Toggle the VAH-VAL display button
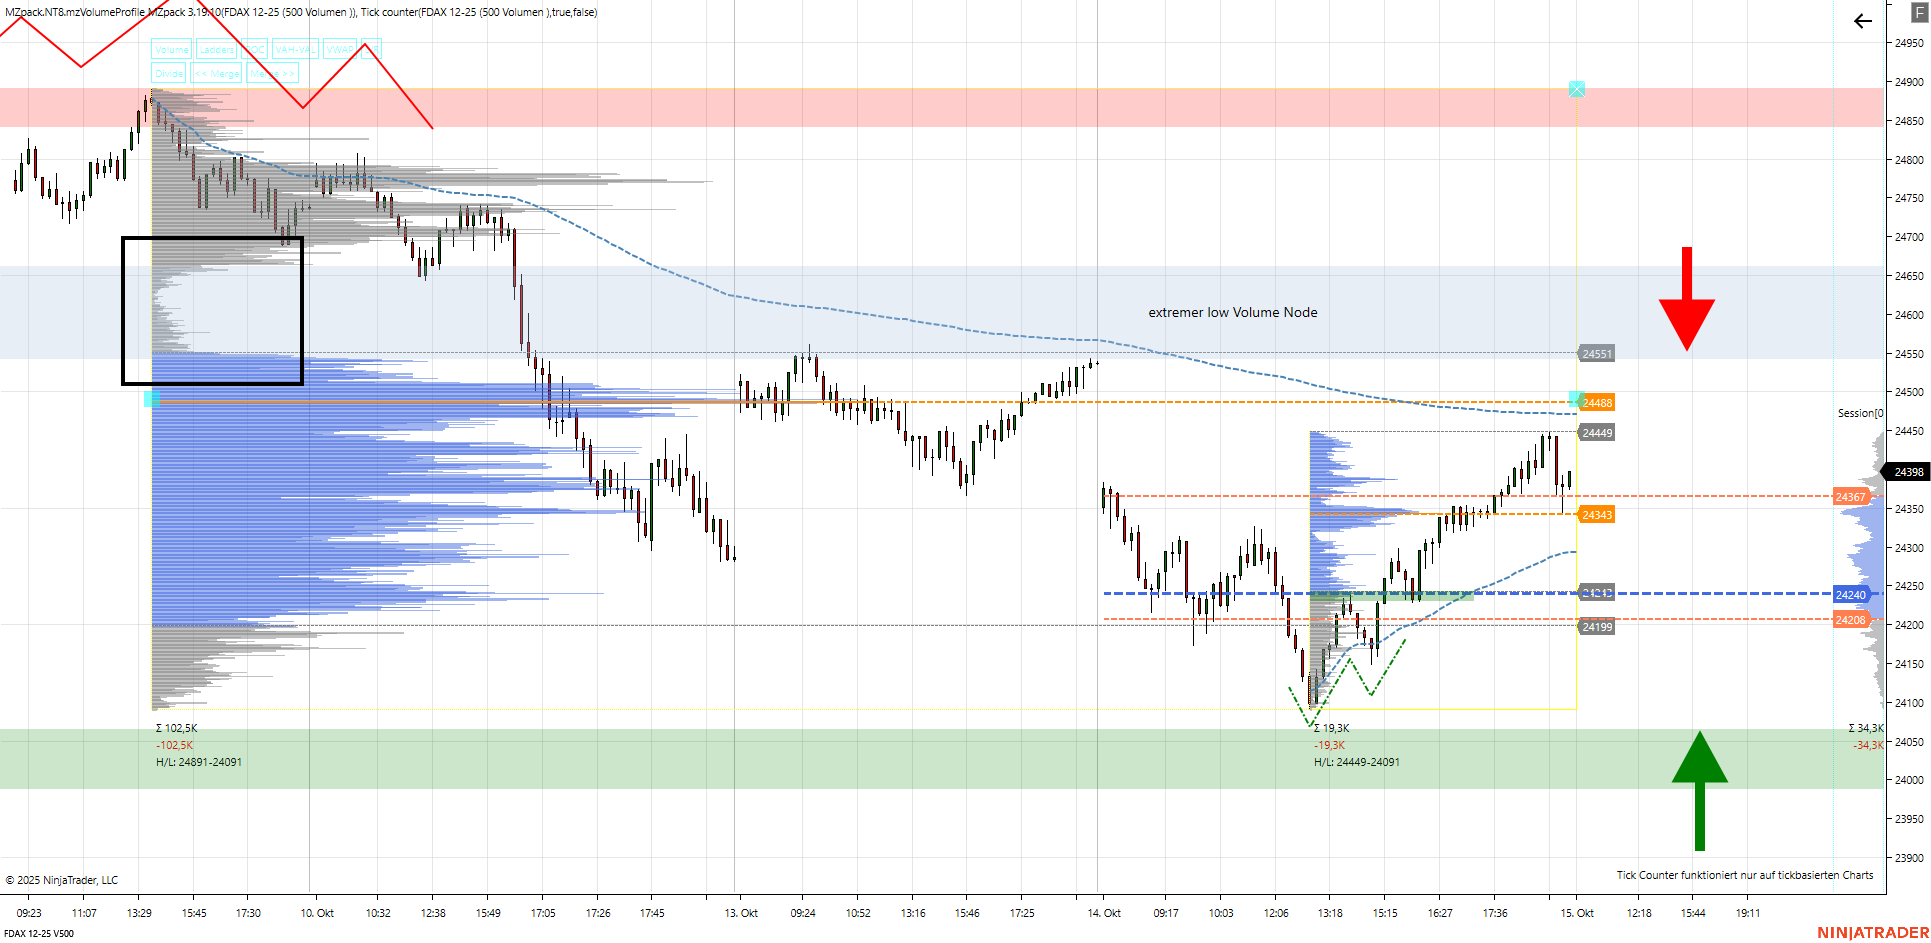This screenshot has height=943, width=1931. pos(295,50)
